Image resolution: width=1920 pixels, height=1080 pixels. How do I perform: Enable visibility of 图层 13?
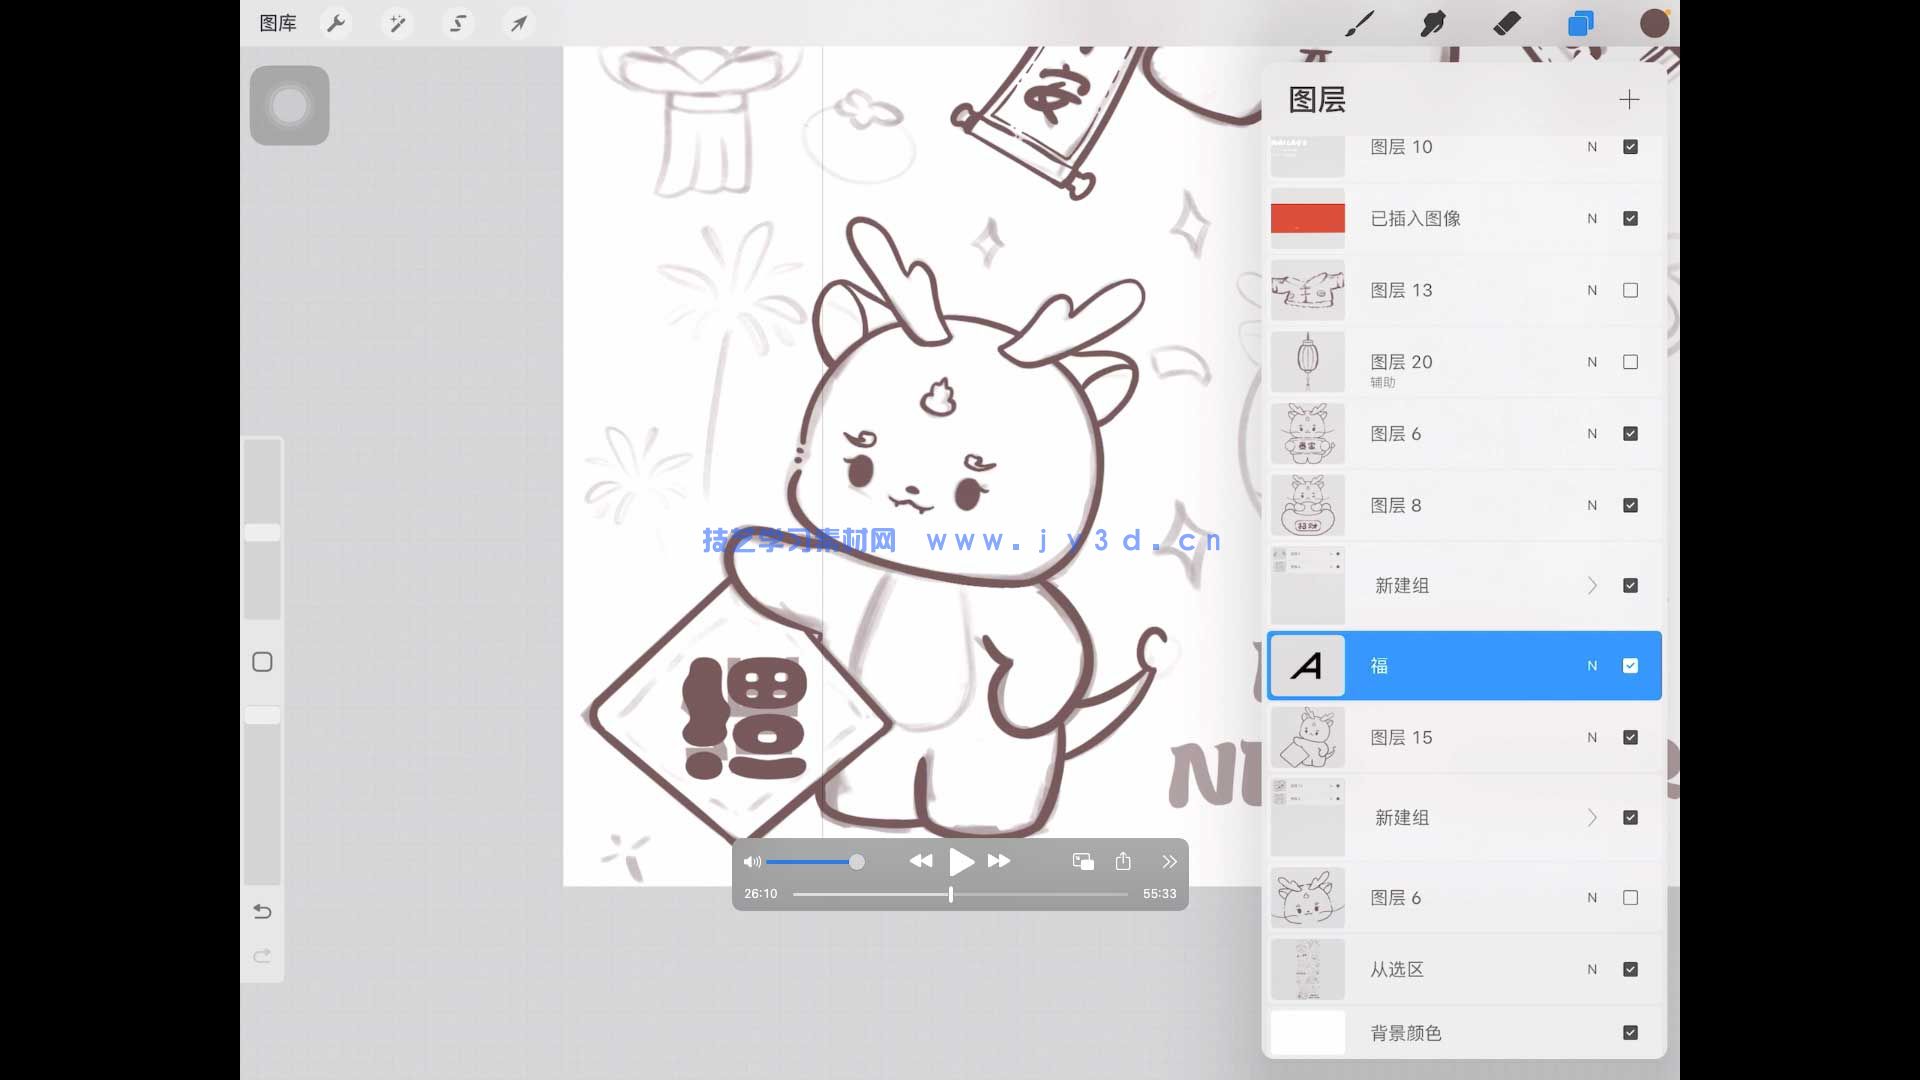point(1630,290)
